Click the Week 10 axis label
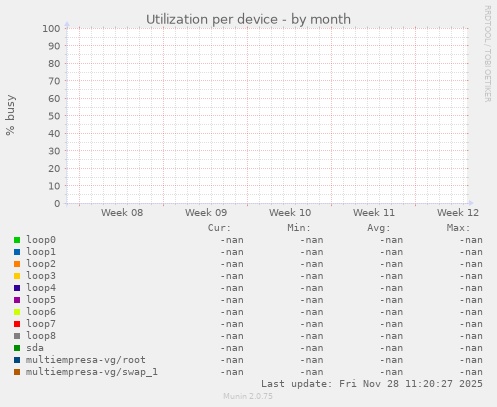 (290, 213)
